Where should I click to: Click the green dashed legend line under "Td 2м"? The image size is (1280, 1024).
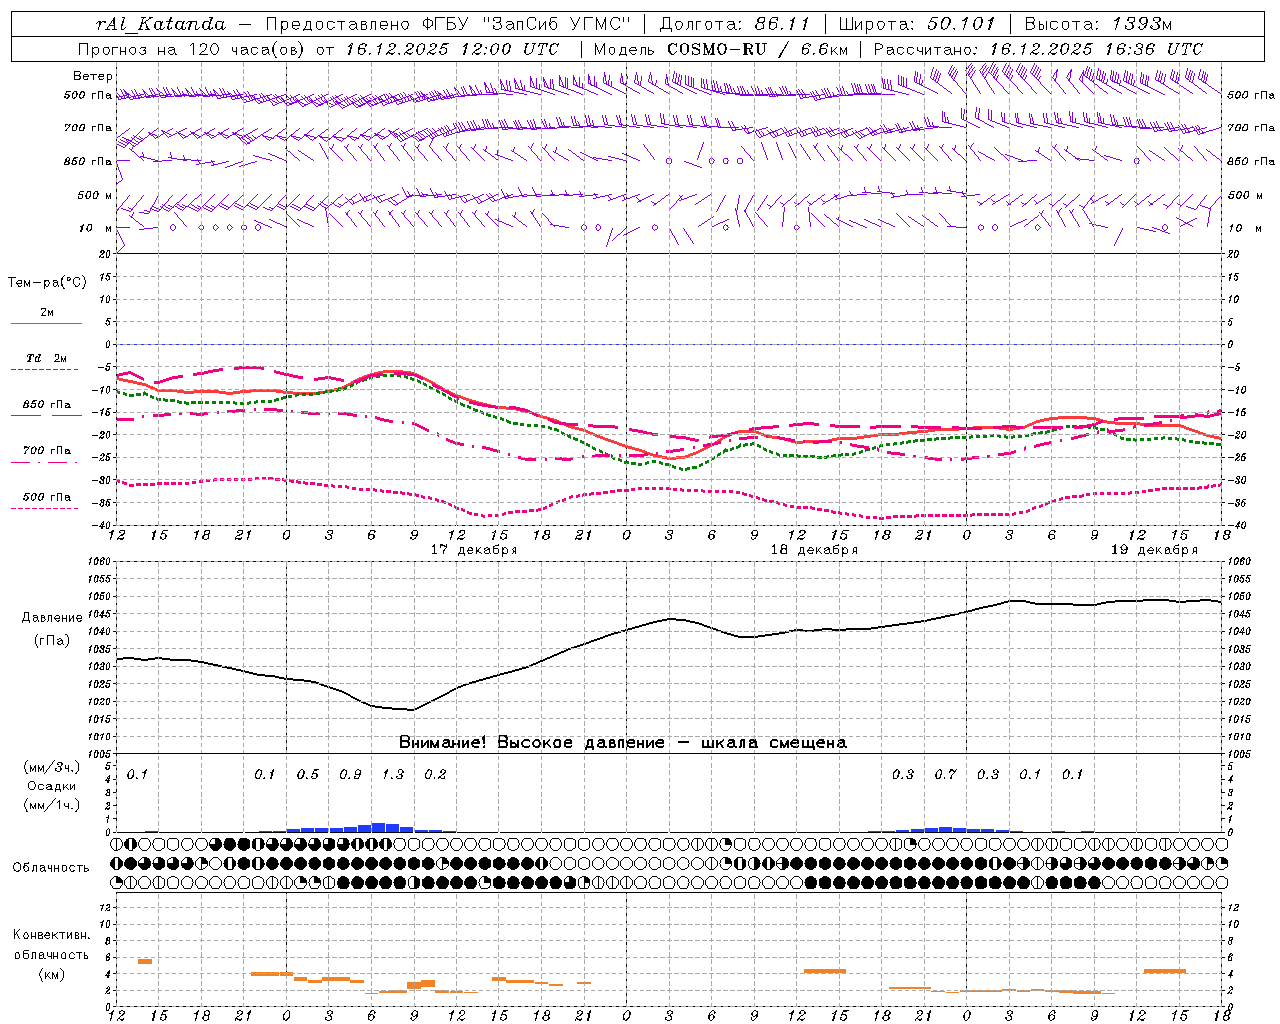point(46,370)
